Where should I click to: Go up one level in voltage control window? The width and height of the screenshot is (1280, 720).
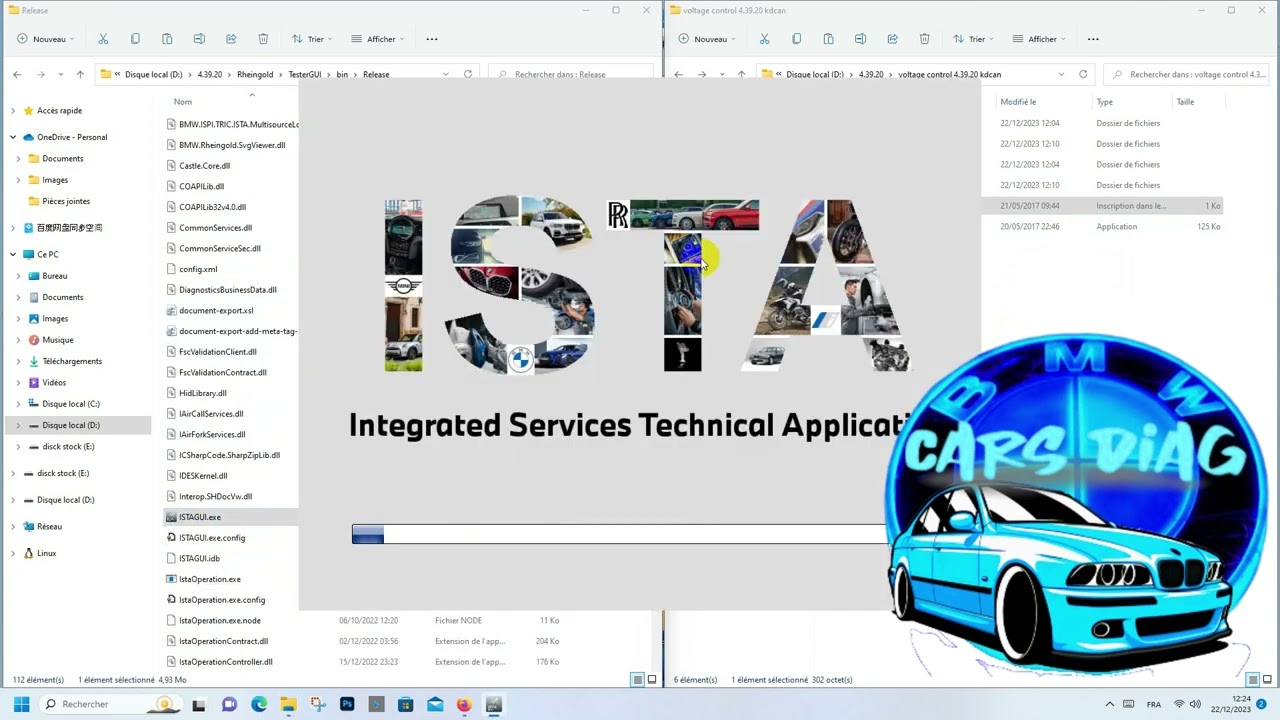(x=741, y=74)
